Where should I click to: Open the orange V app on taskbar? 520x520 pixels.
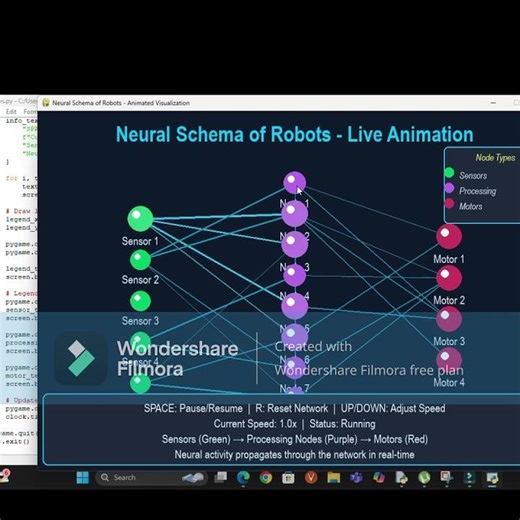point(311,478)
